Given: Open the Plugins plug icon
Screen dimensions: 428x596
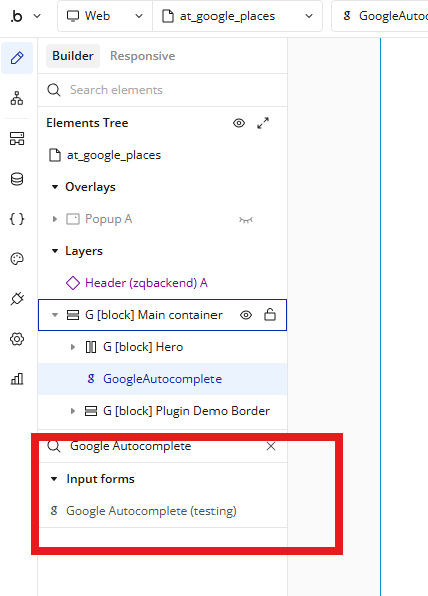Looking at the screenshot, I should tap(17, 299).
